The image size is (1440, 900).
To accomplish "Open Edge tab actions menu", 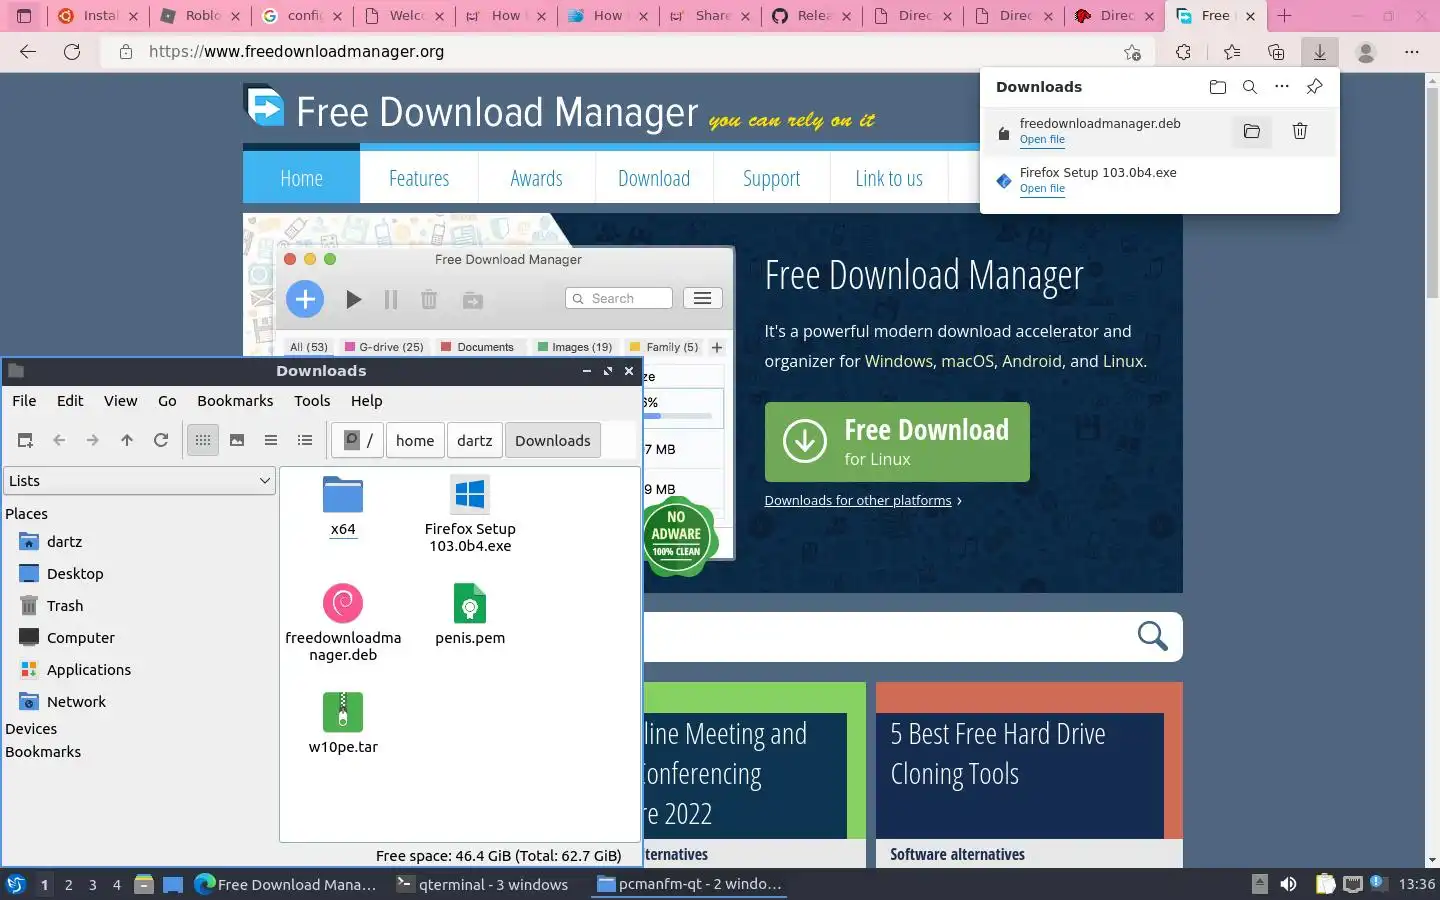I will [24, 16].
